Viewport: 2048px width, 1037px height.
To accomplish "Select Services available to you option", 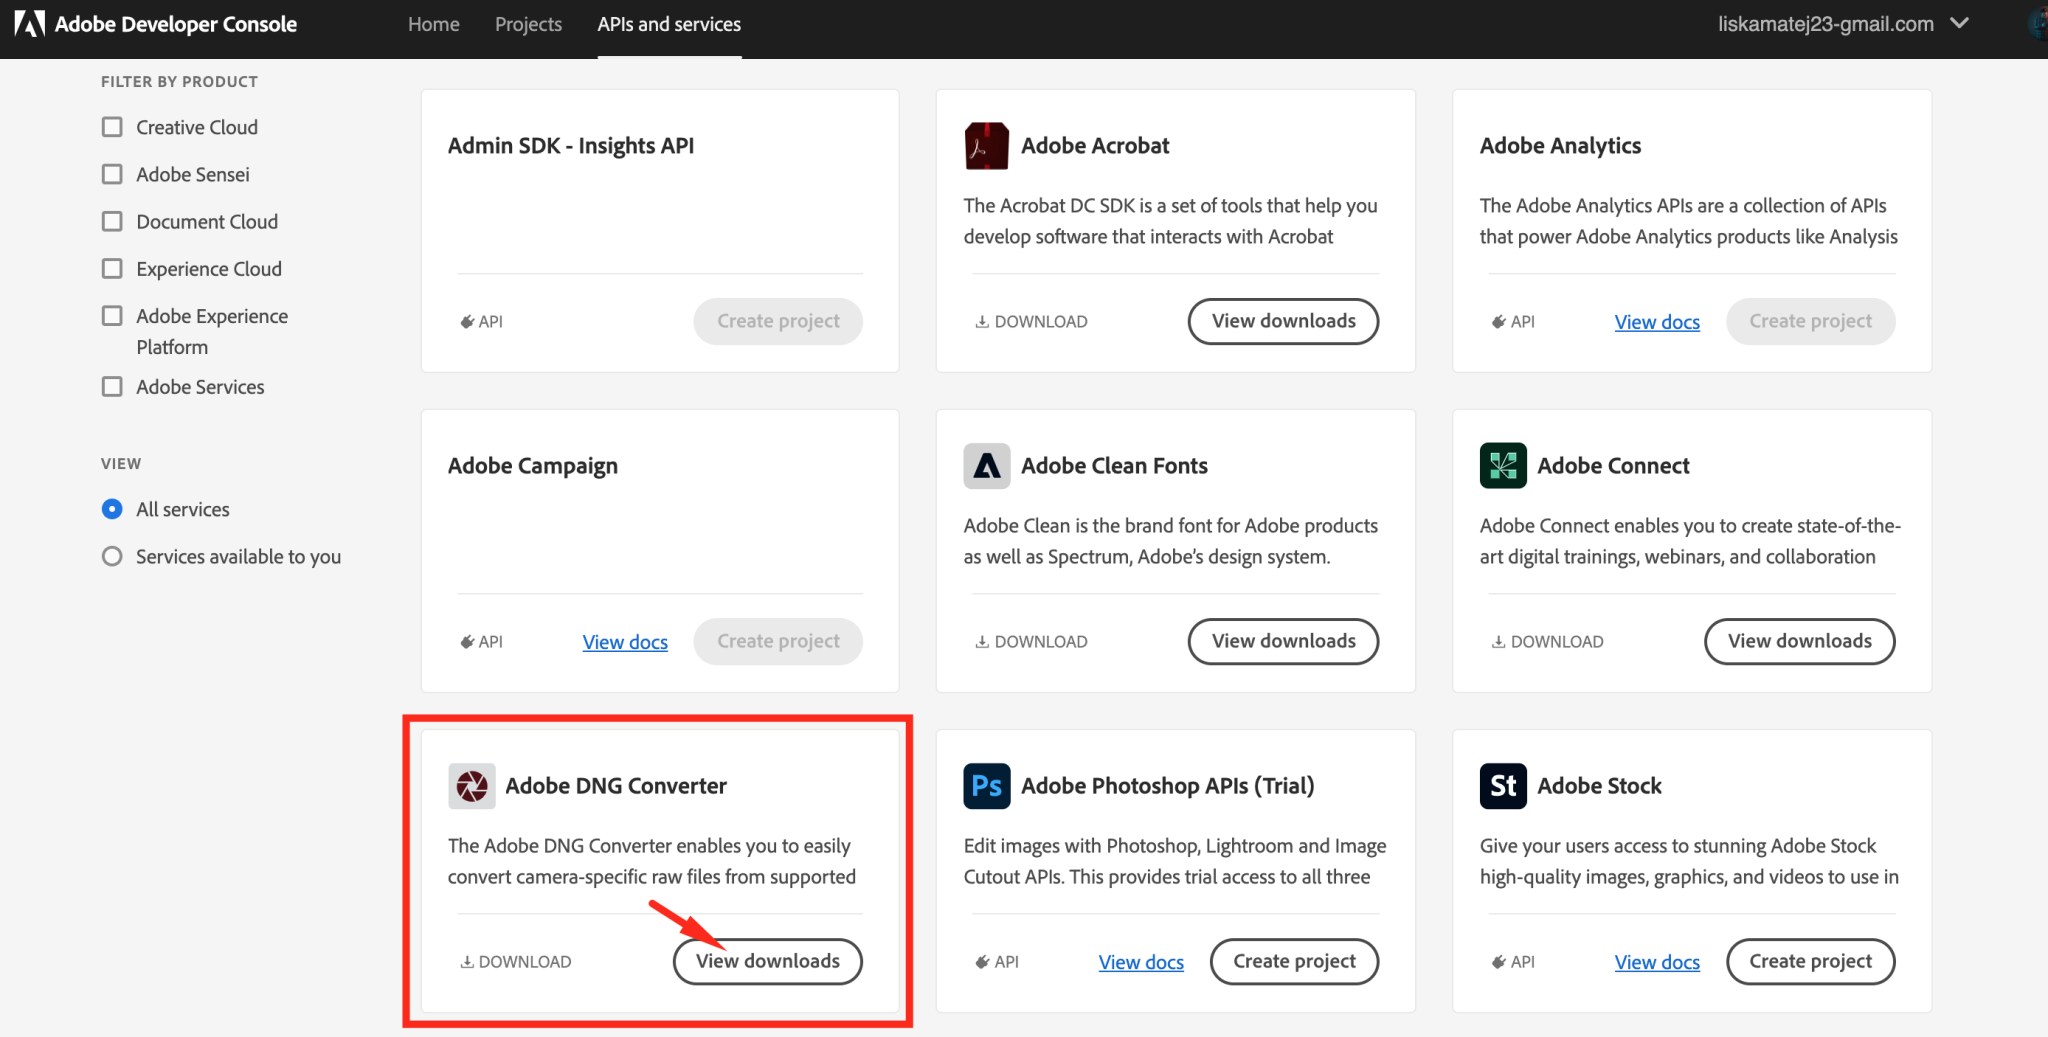I will point(112,556).
